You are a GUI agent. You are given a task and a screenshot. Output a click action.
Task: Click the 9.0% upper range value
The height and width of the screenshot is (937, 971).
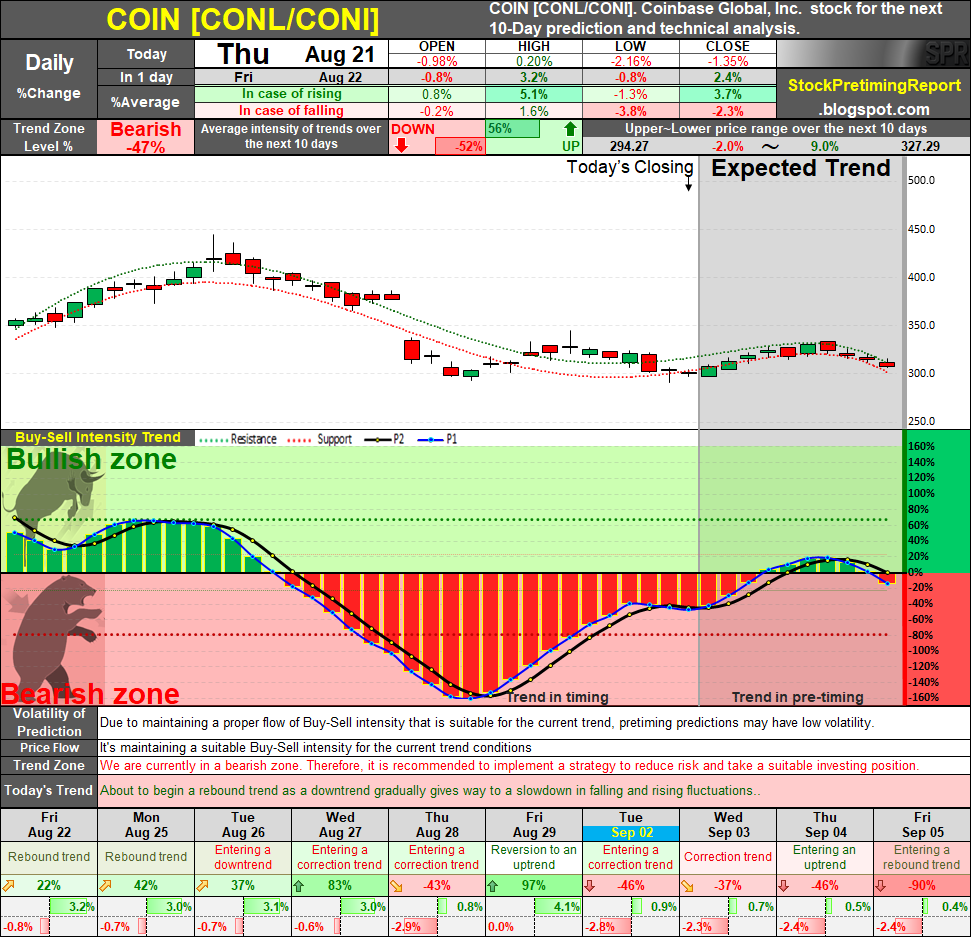824,146
